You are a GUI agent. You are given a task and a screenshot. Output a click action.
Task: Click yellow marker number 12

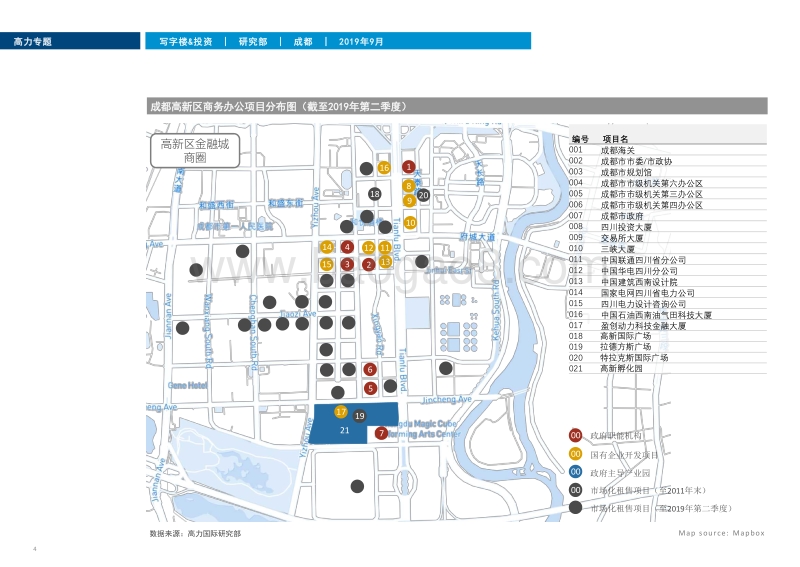click(x=368, y=248)
